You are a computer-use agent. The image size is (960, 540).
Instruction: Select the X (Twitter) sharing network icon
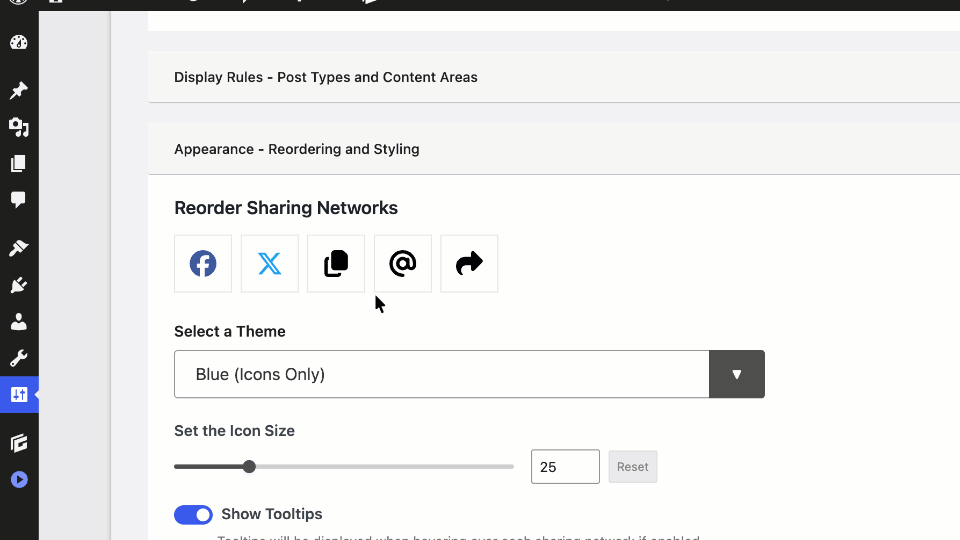[270, 264]
